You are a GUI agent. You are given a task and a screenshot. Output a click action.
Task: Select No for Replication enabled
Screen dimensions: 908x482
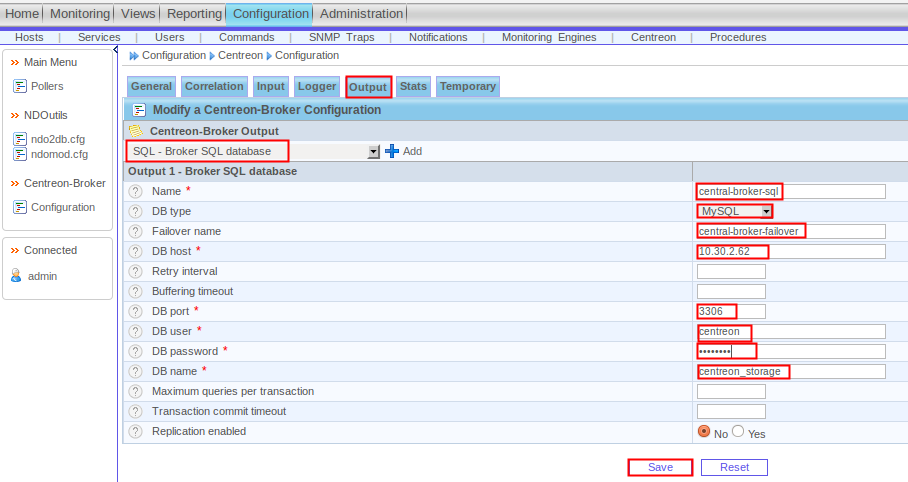[x=704, y=431]
